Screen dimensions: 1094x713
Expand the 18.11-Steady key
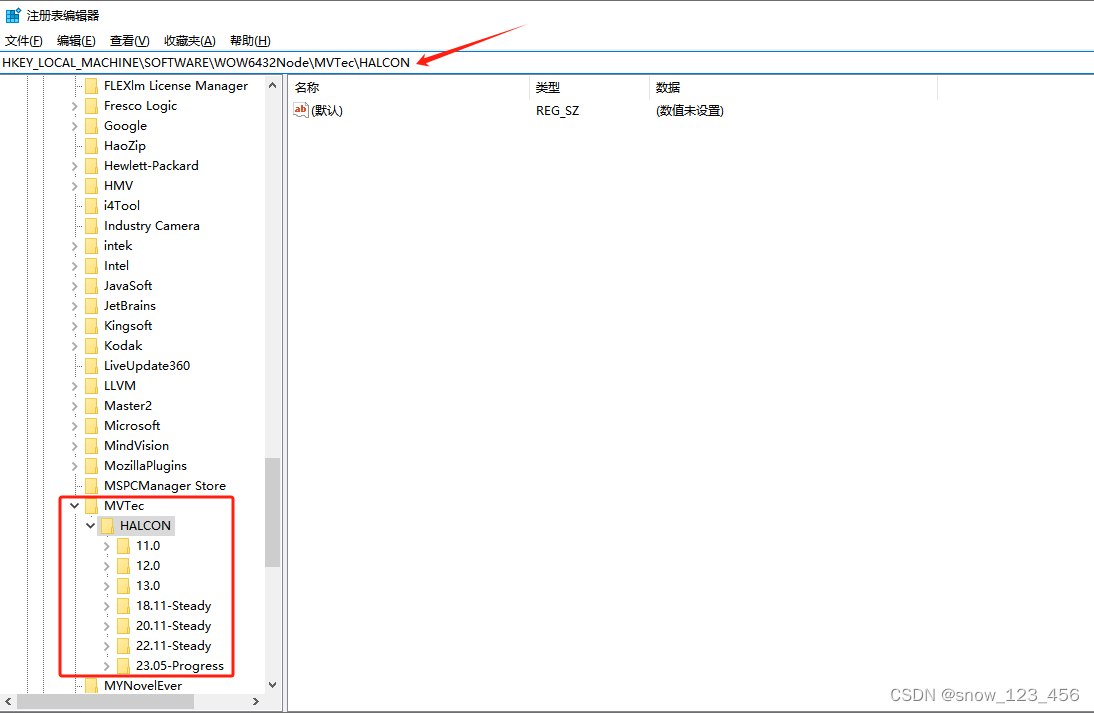pos(107,605)
